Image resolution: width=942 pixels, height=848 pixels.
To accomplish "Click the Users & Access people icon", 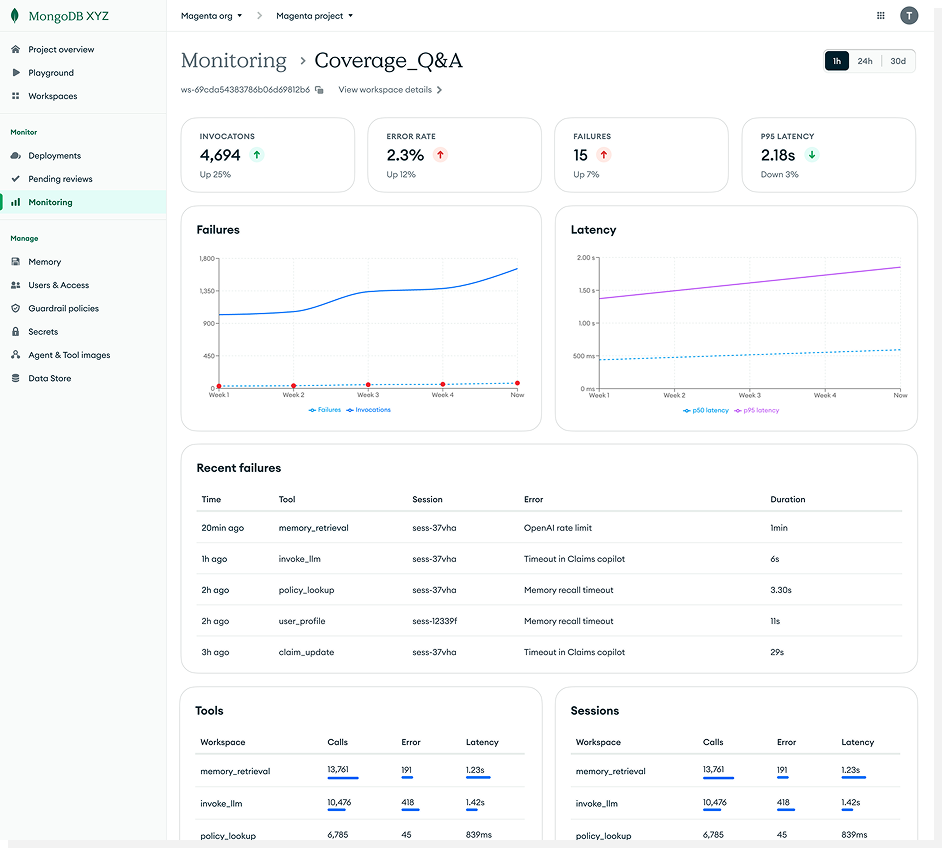I will click(16, 285).
